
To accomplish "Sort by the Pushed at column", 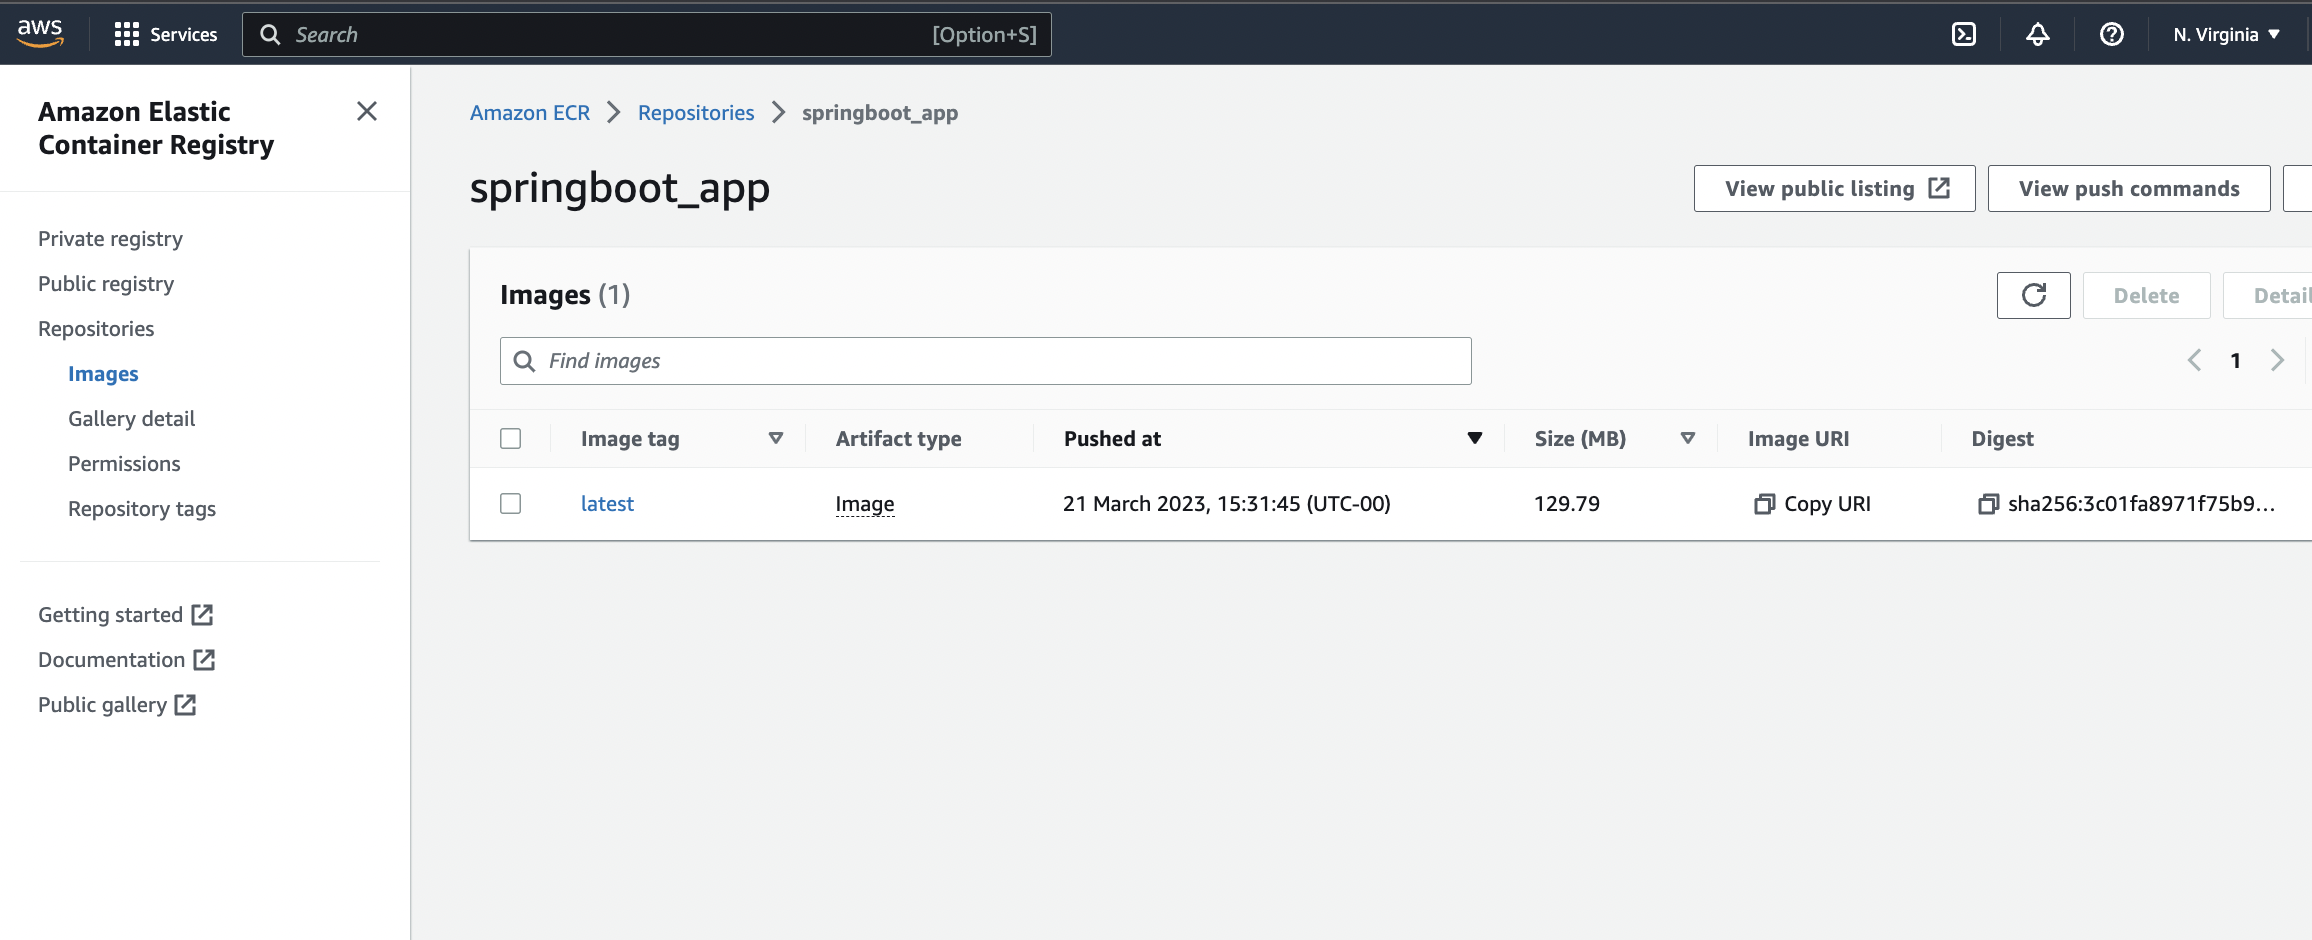I will click(x=1474, y=438).
